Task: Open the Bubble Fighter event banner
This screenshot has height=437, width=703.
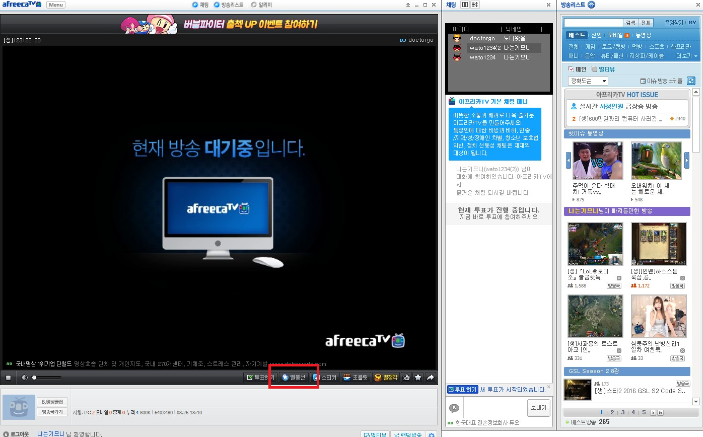Action: pos(219,24)
